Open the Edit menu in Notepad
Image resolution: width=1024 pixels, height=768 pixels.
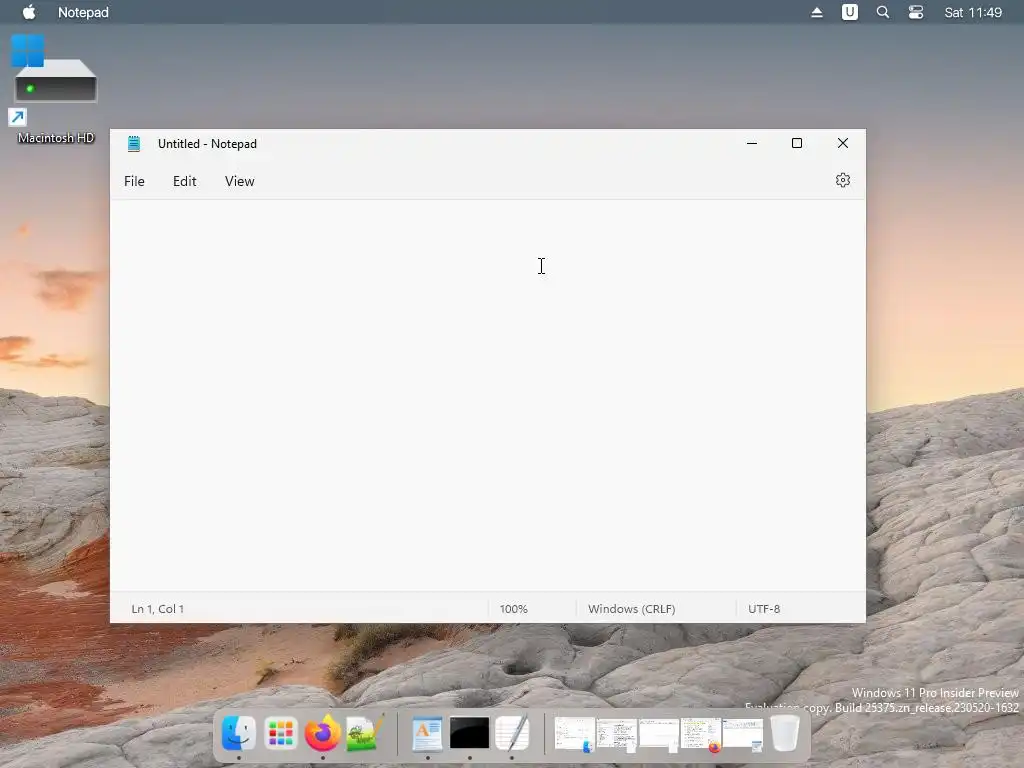[x=184, y=182]
